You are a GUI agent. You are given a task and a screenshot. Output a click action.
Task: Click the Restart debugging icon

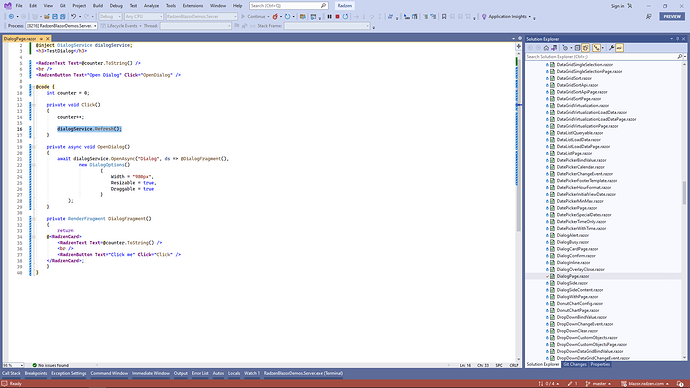[x=345, y=17]
